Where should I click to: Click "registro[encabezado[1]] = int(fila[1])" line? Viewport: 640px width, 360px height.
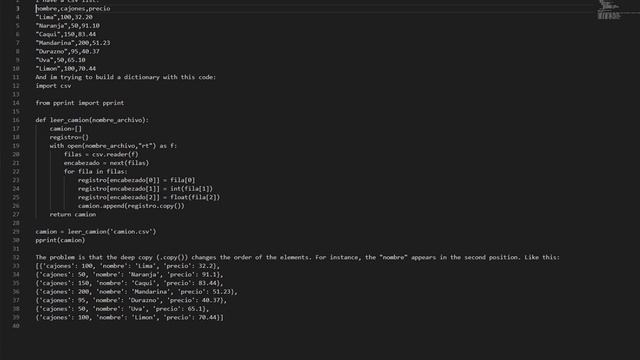point(146,189)
